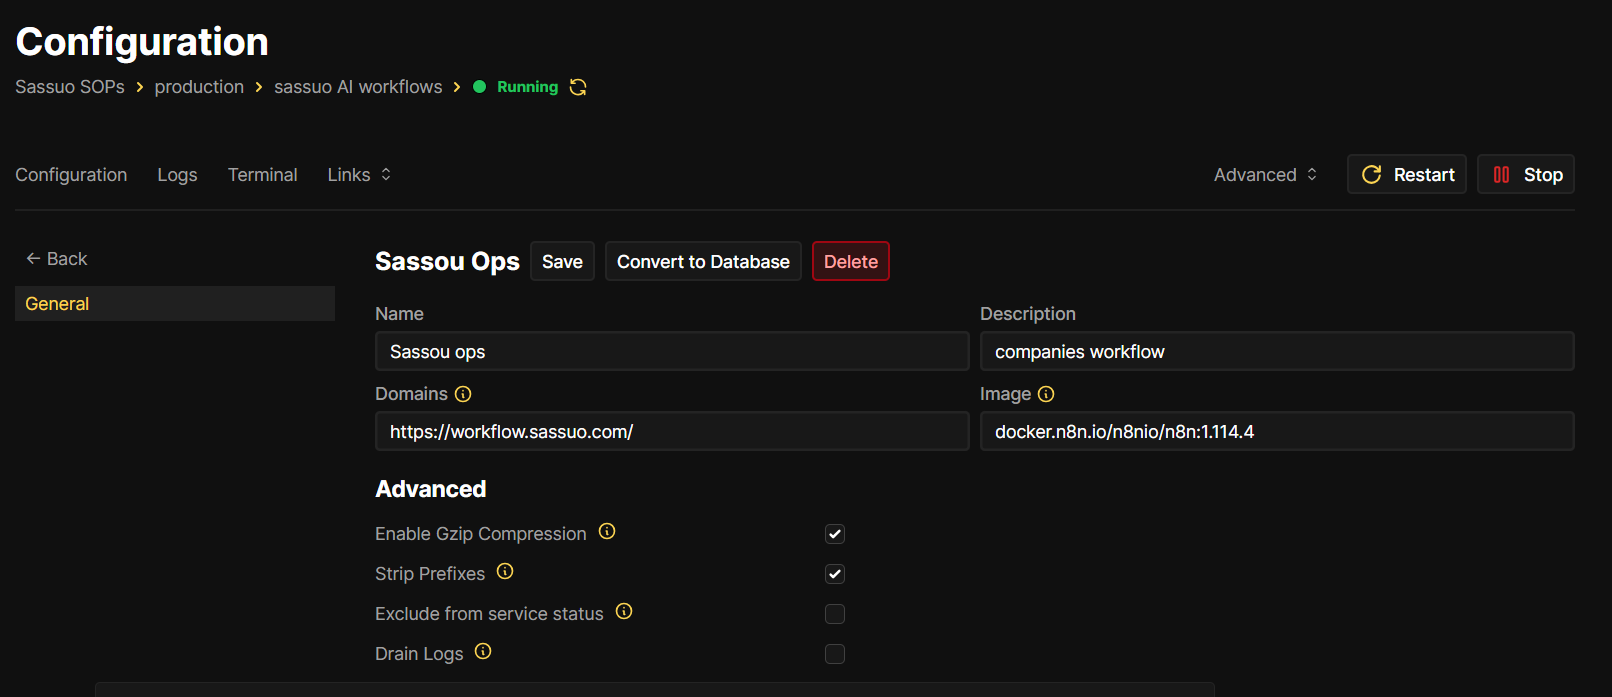Click the info icon next to Image

[x=1046, y=394]
